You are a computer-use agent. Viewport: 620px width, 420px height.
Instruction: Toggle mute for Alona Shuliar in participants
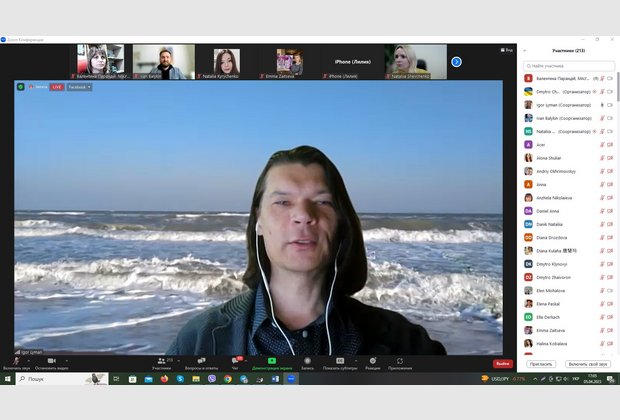click(x=602, y=157)
